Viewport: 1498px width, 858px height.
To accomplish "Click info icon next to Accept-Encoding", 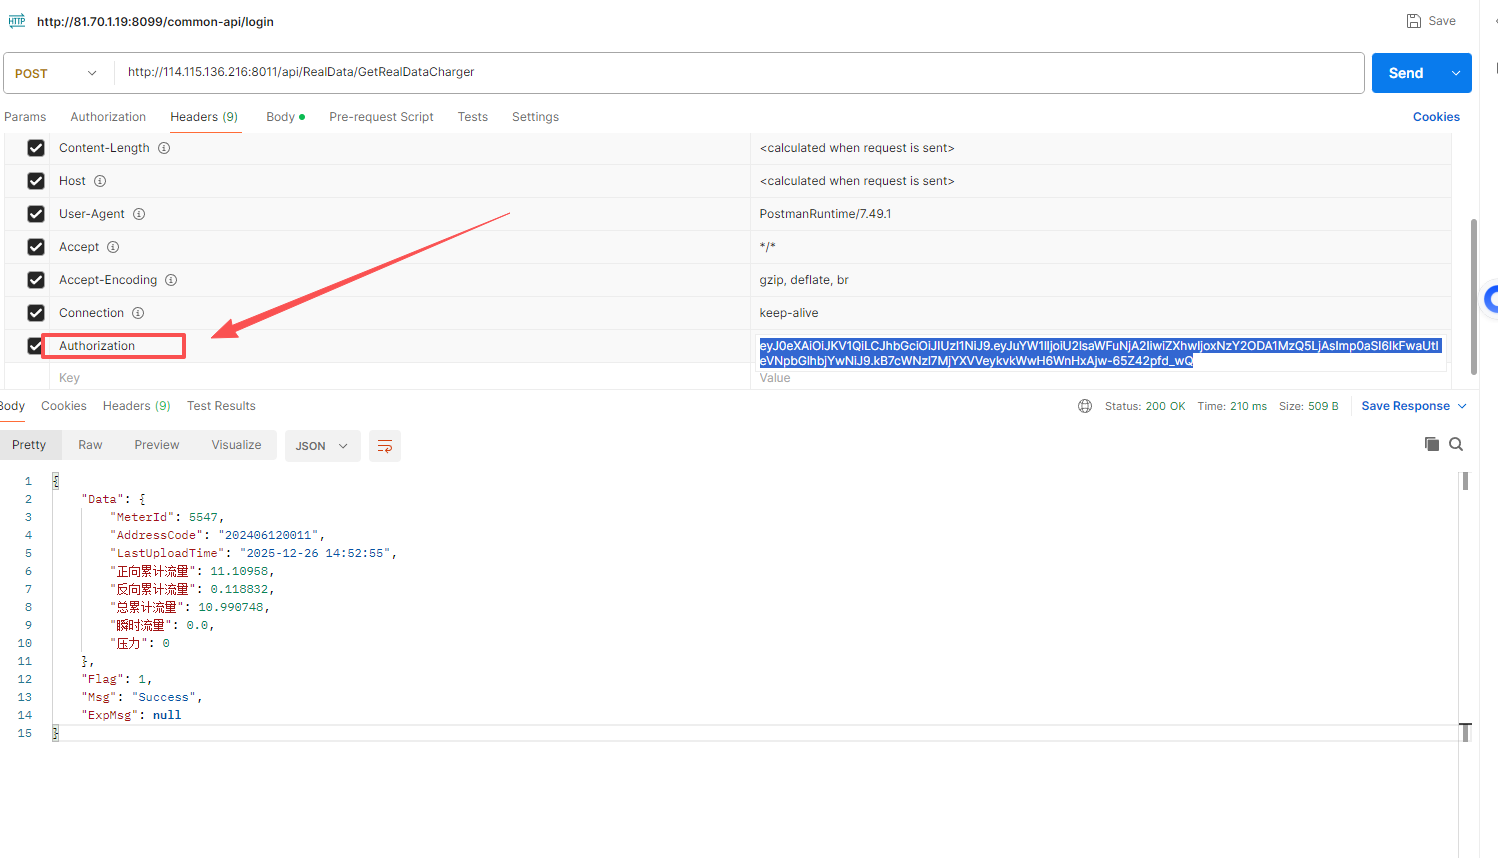I will click(x=171, y=280).
